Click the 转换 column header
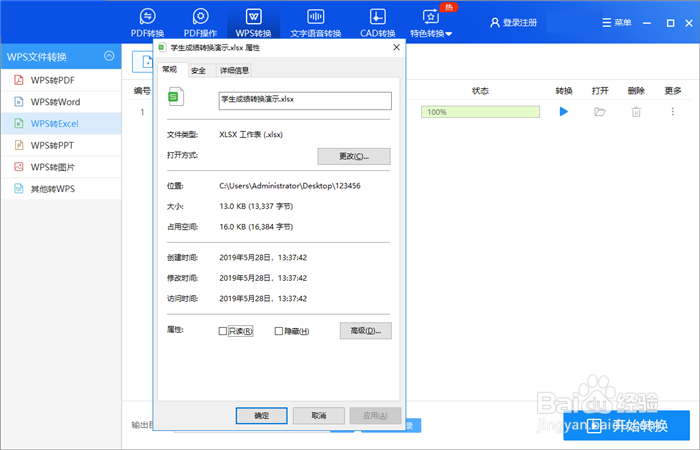 pos(564,91)
